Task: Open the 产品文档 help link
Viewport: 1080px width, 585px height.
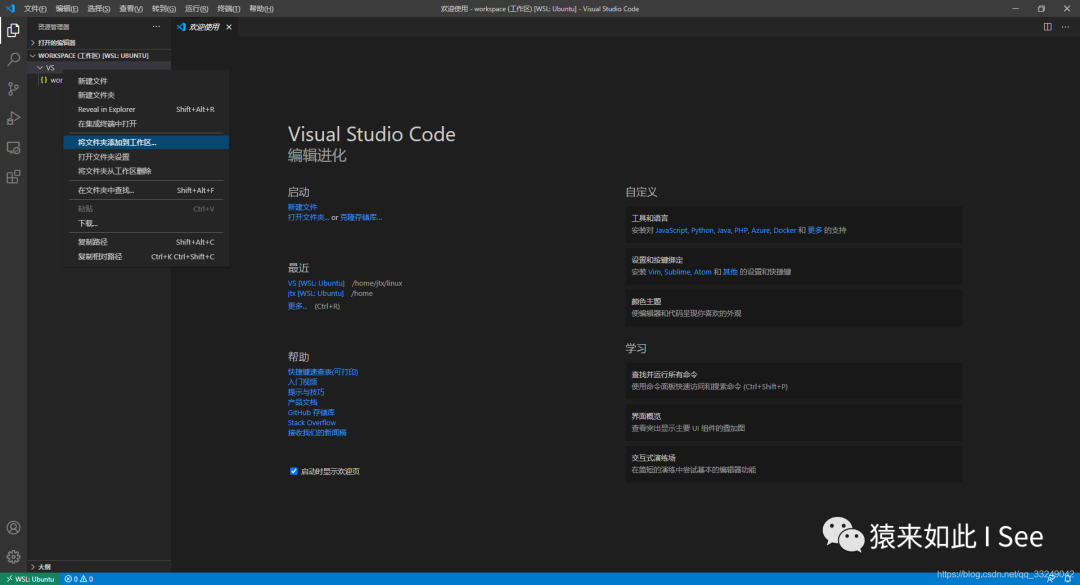Action: (x=302, y=402)
